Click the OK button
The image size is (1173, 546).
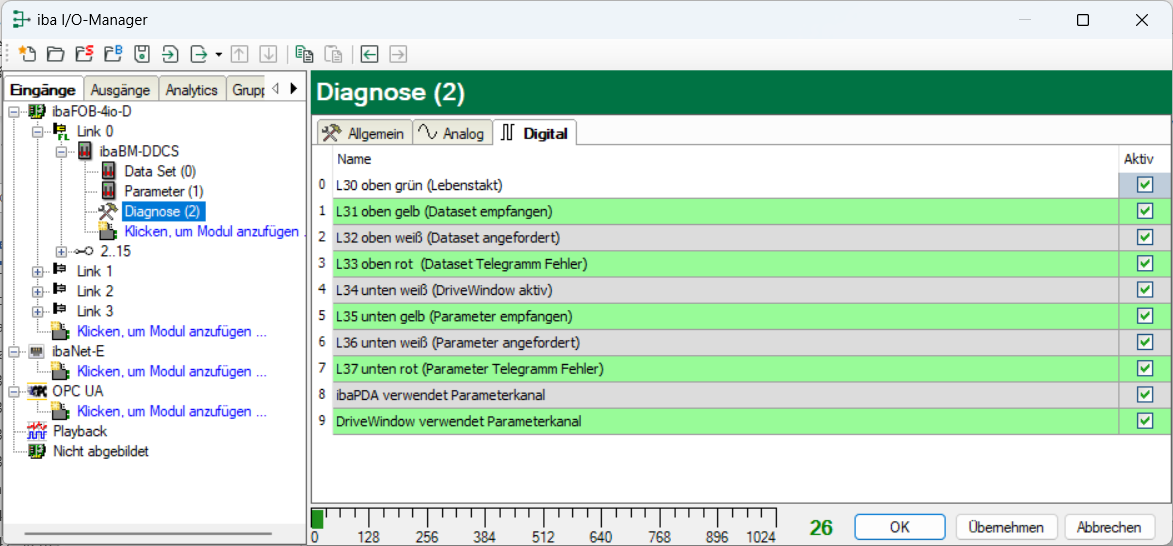[900, 527]
